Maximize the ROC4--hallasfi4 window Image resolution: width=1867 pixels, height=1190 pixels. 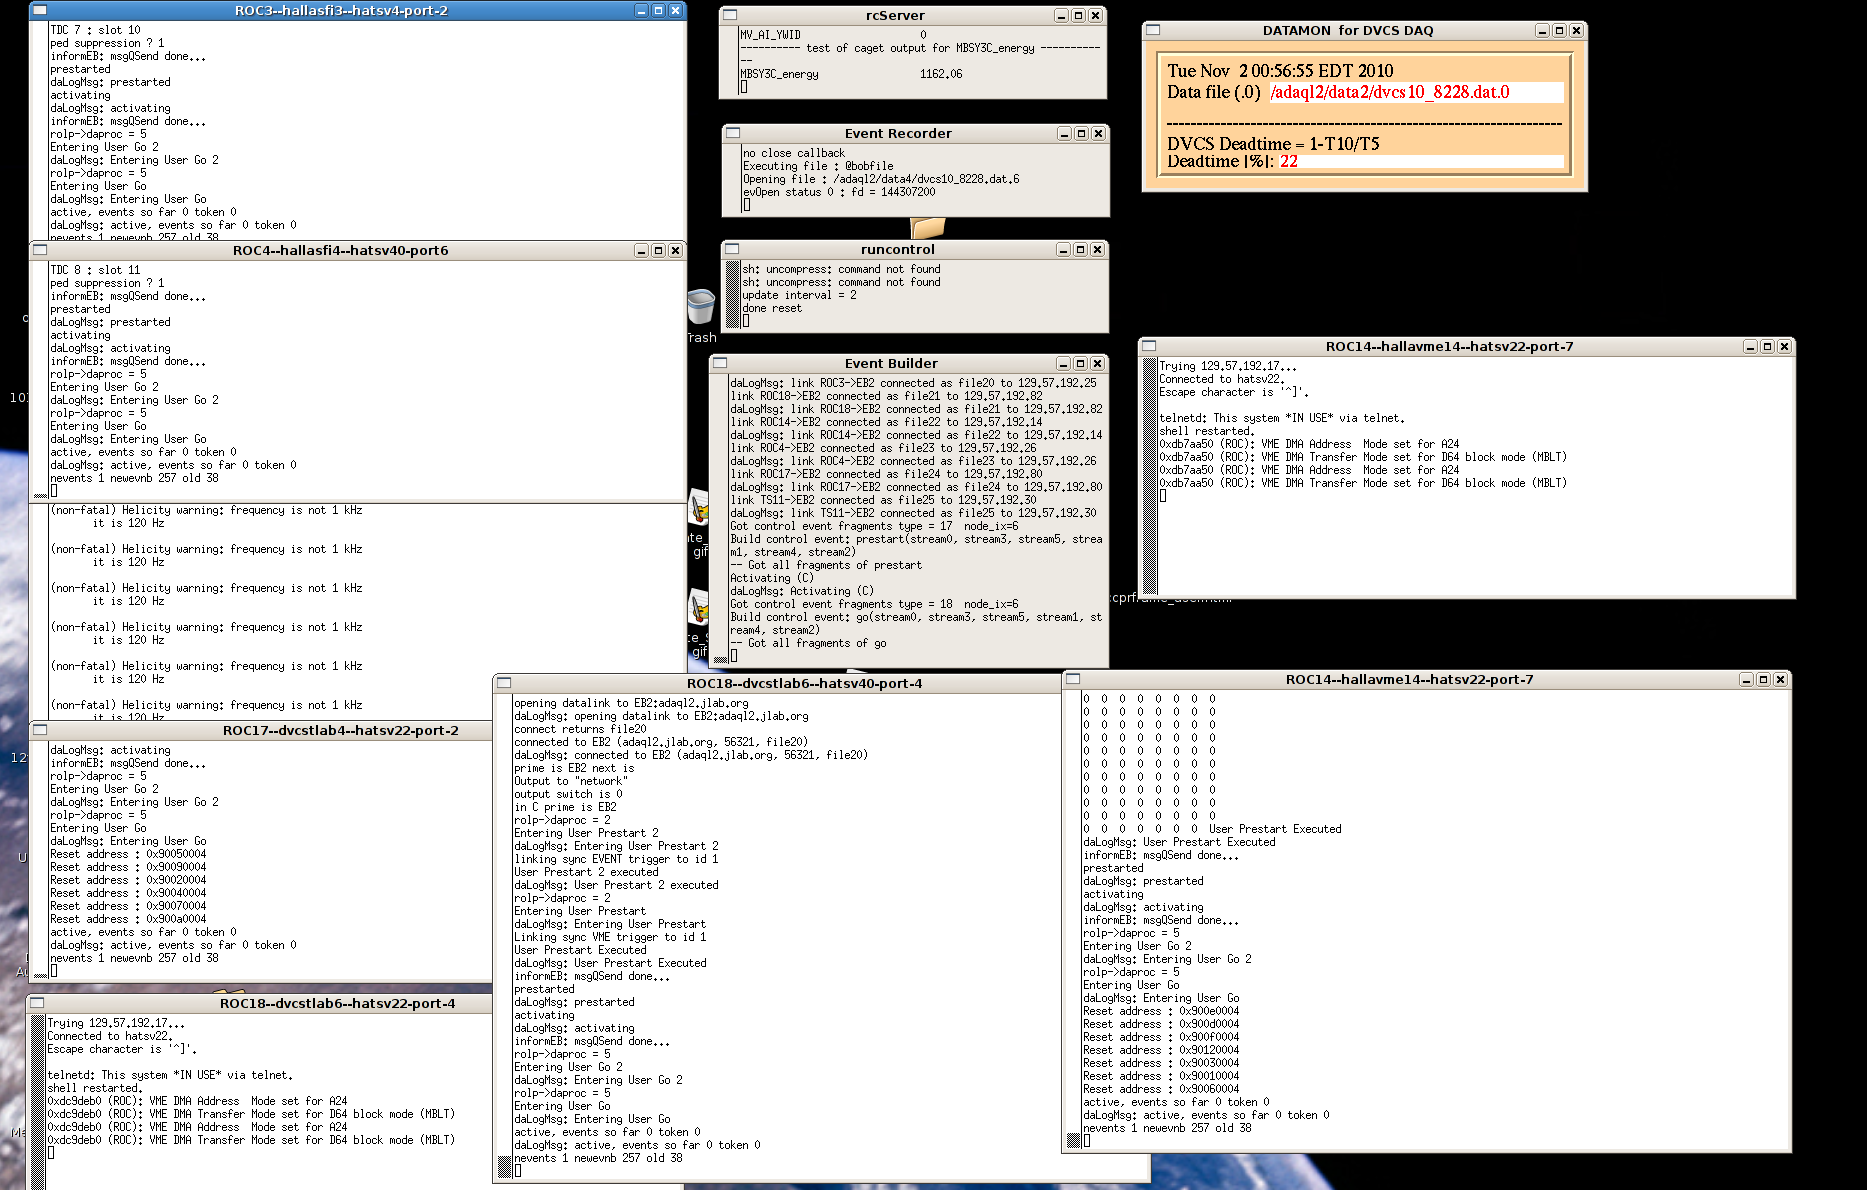tap(658, 250)
